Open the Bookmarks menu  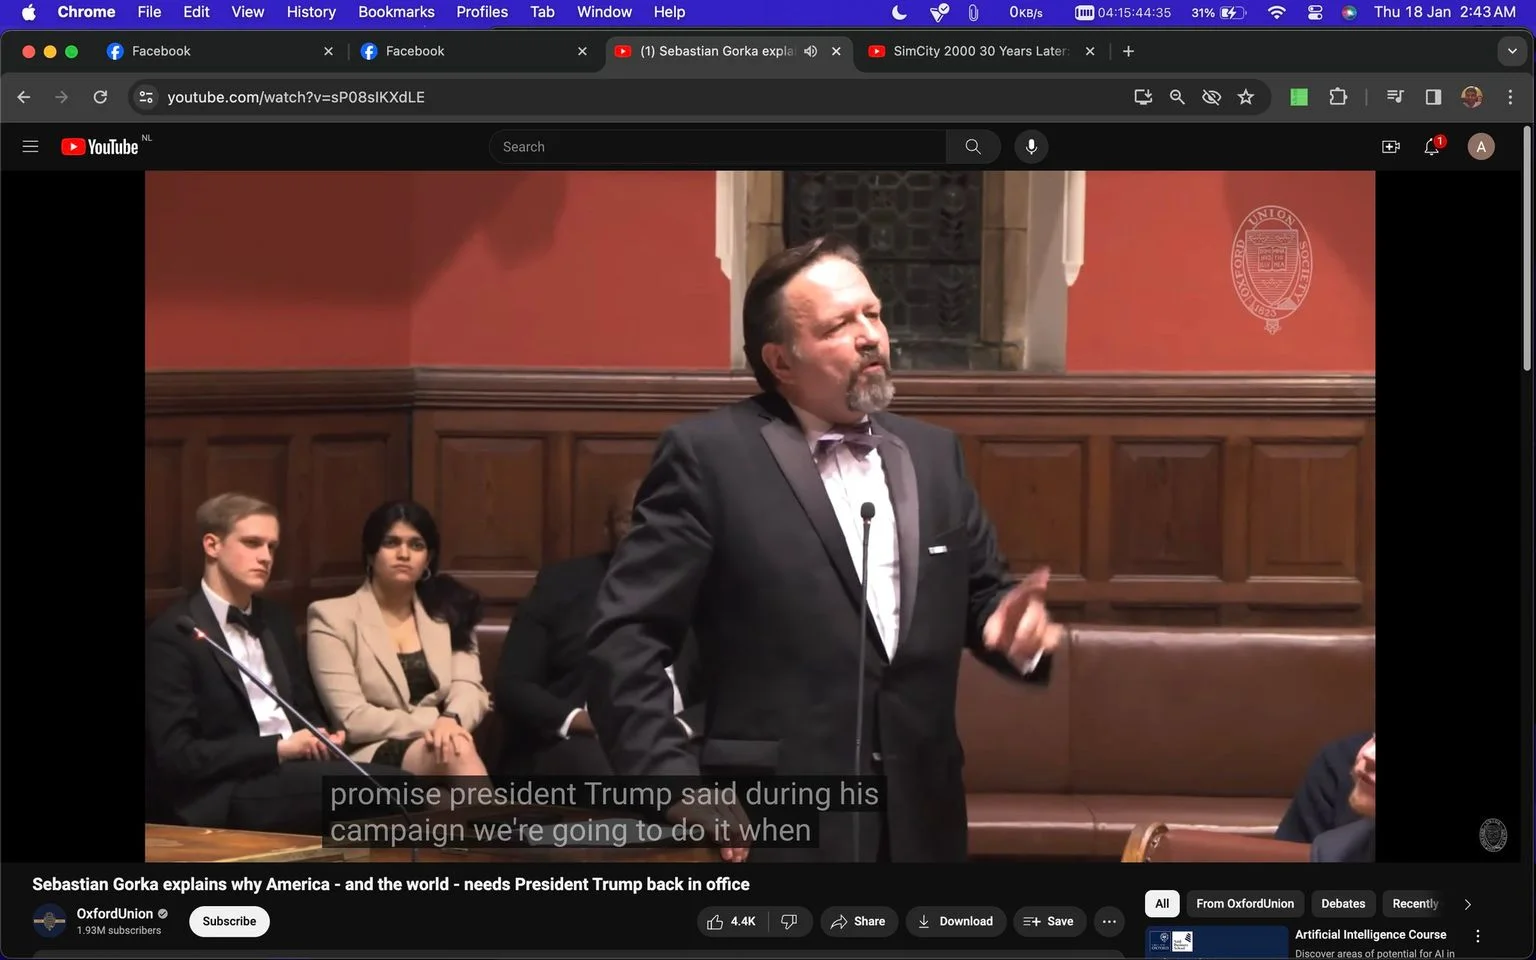point(396,12)
